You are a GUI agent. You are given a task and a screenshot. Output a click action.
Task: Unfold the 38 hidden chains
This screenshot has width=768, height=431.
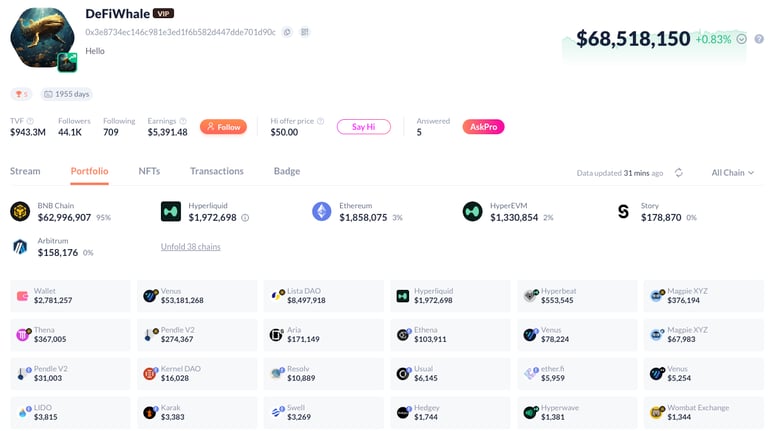click(x=190, y=247)
